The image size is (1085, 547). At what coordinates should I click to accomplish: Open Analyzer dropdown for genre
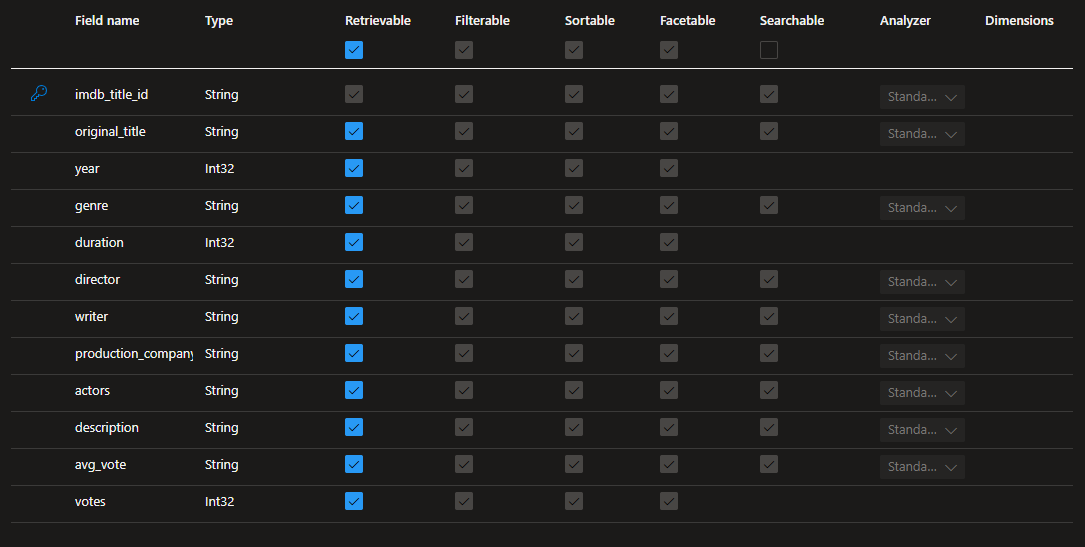click(x=922, y=207)
